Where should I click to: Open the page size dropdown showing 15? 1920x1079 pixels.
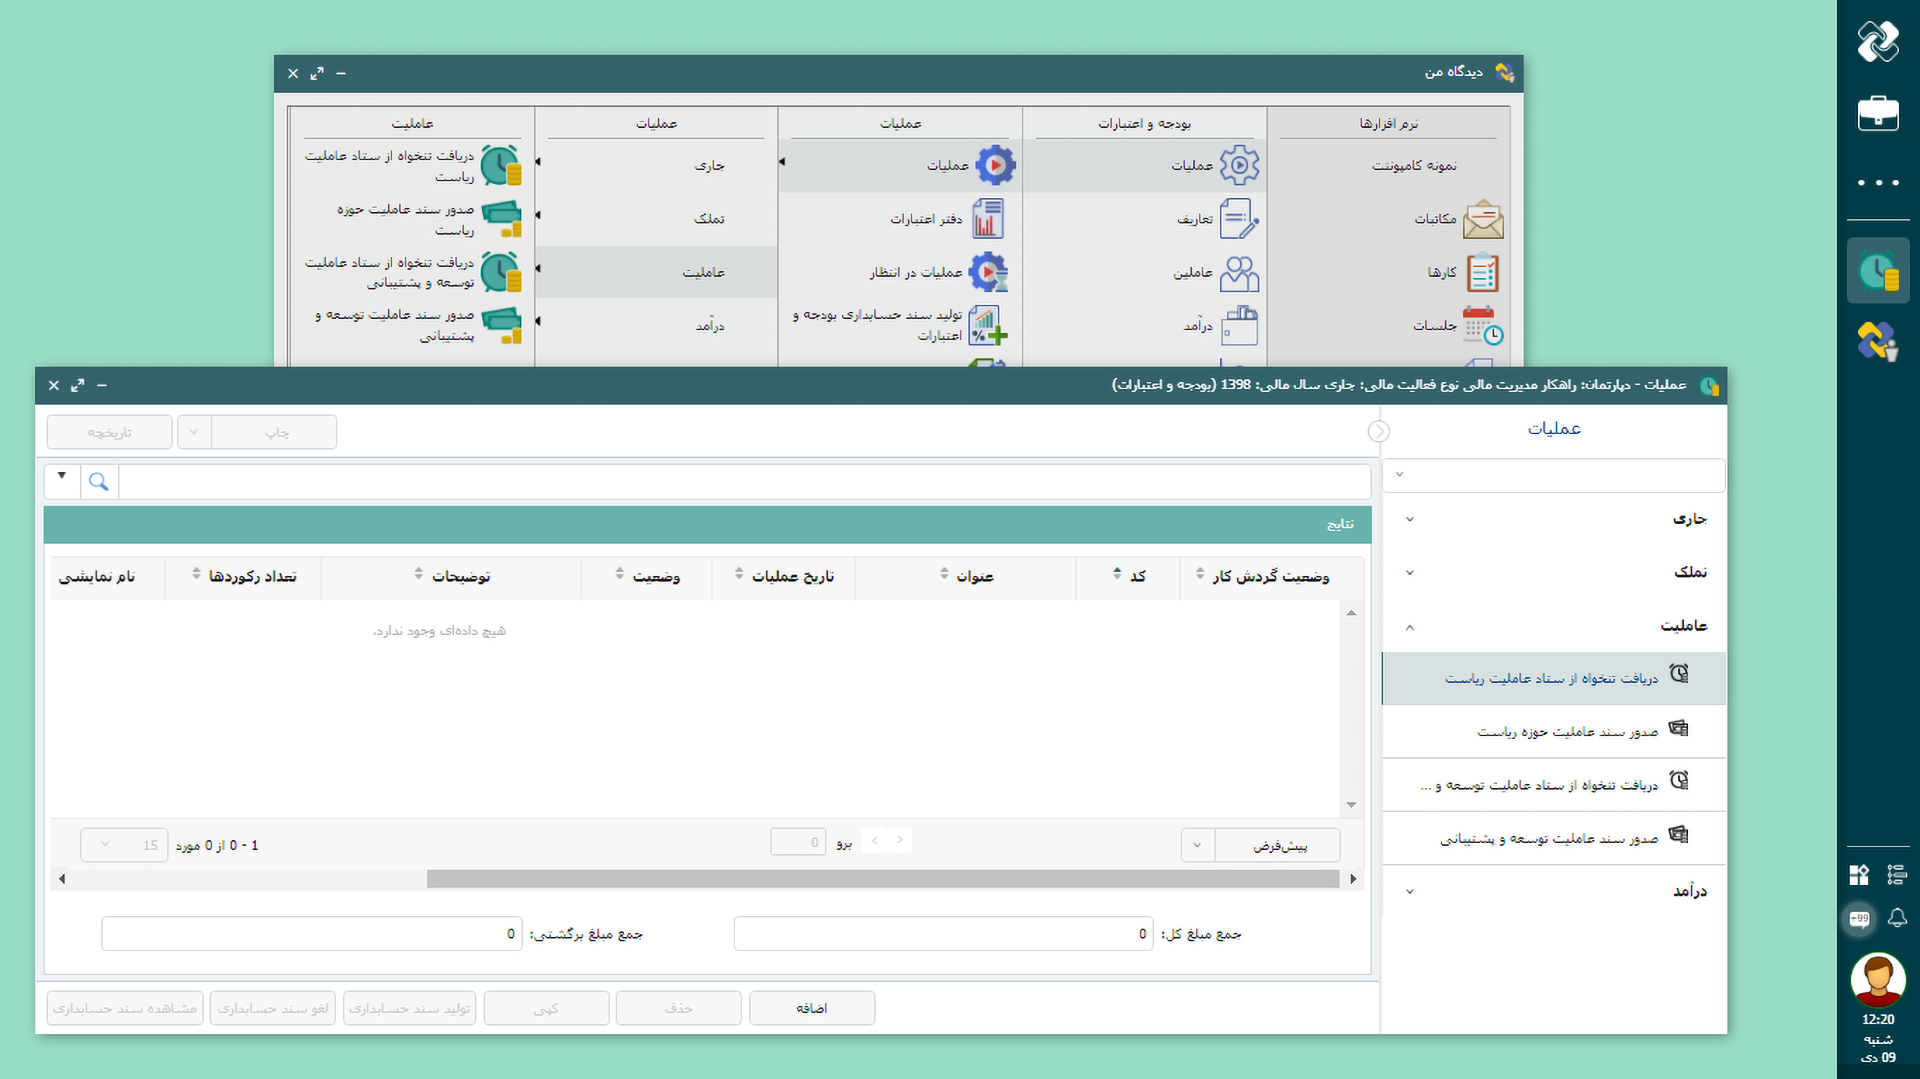pos(124,845)
